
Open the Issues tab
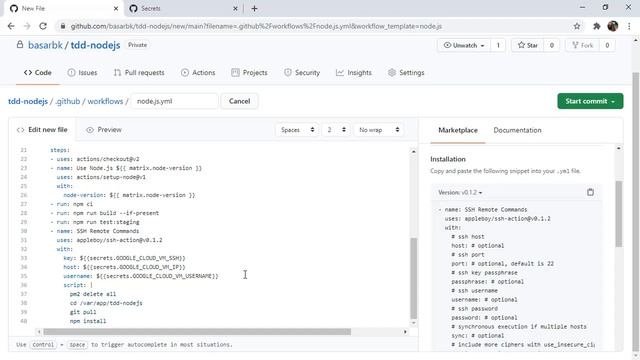(82, 73)
